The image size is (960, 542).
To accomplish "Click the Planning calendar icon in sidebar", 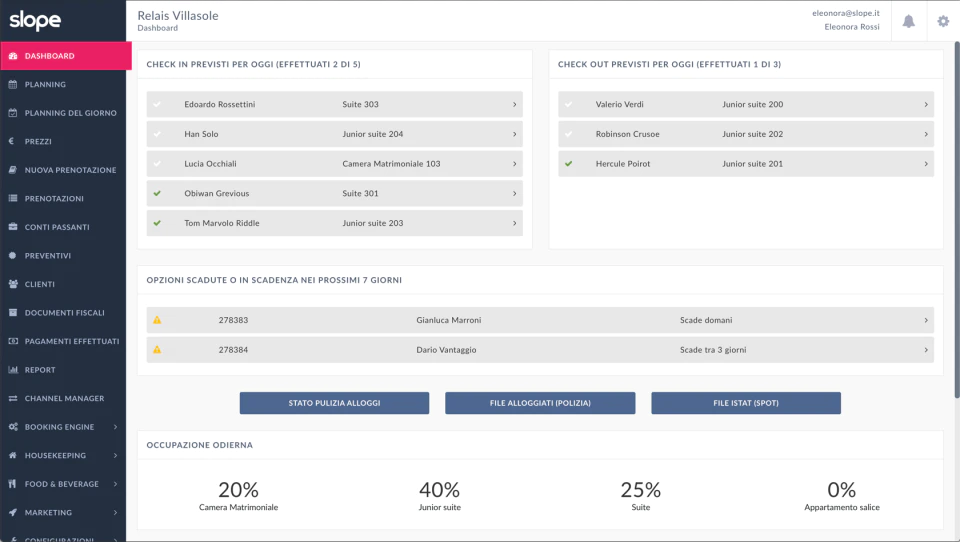I will pos(12,85).
